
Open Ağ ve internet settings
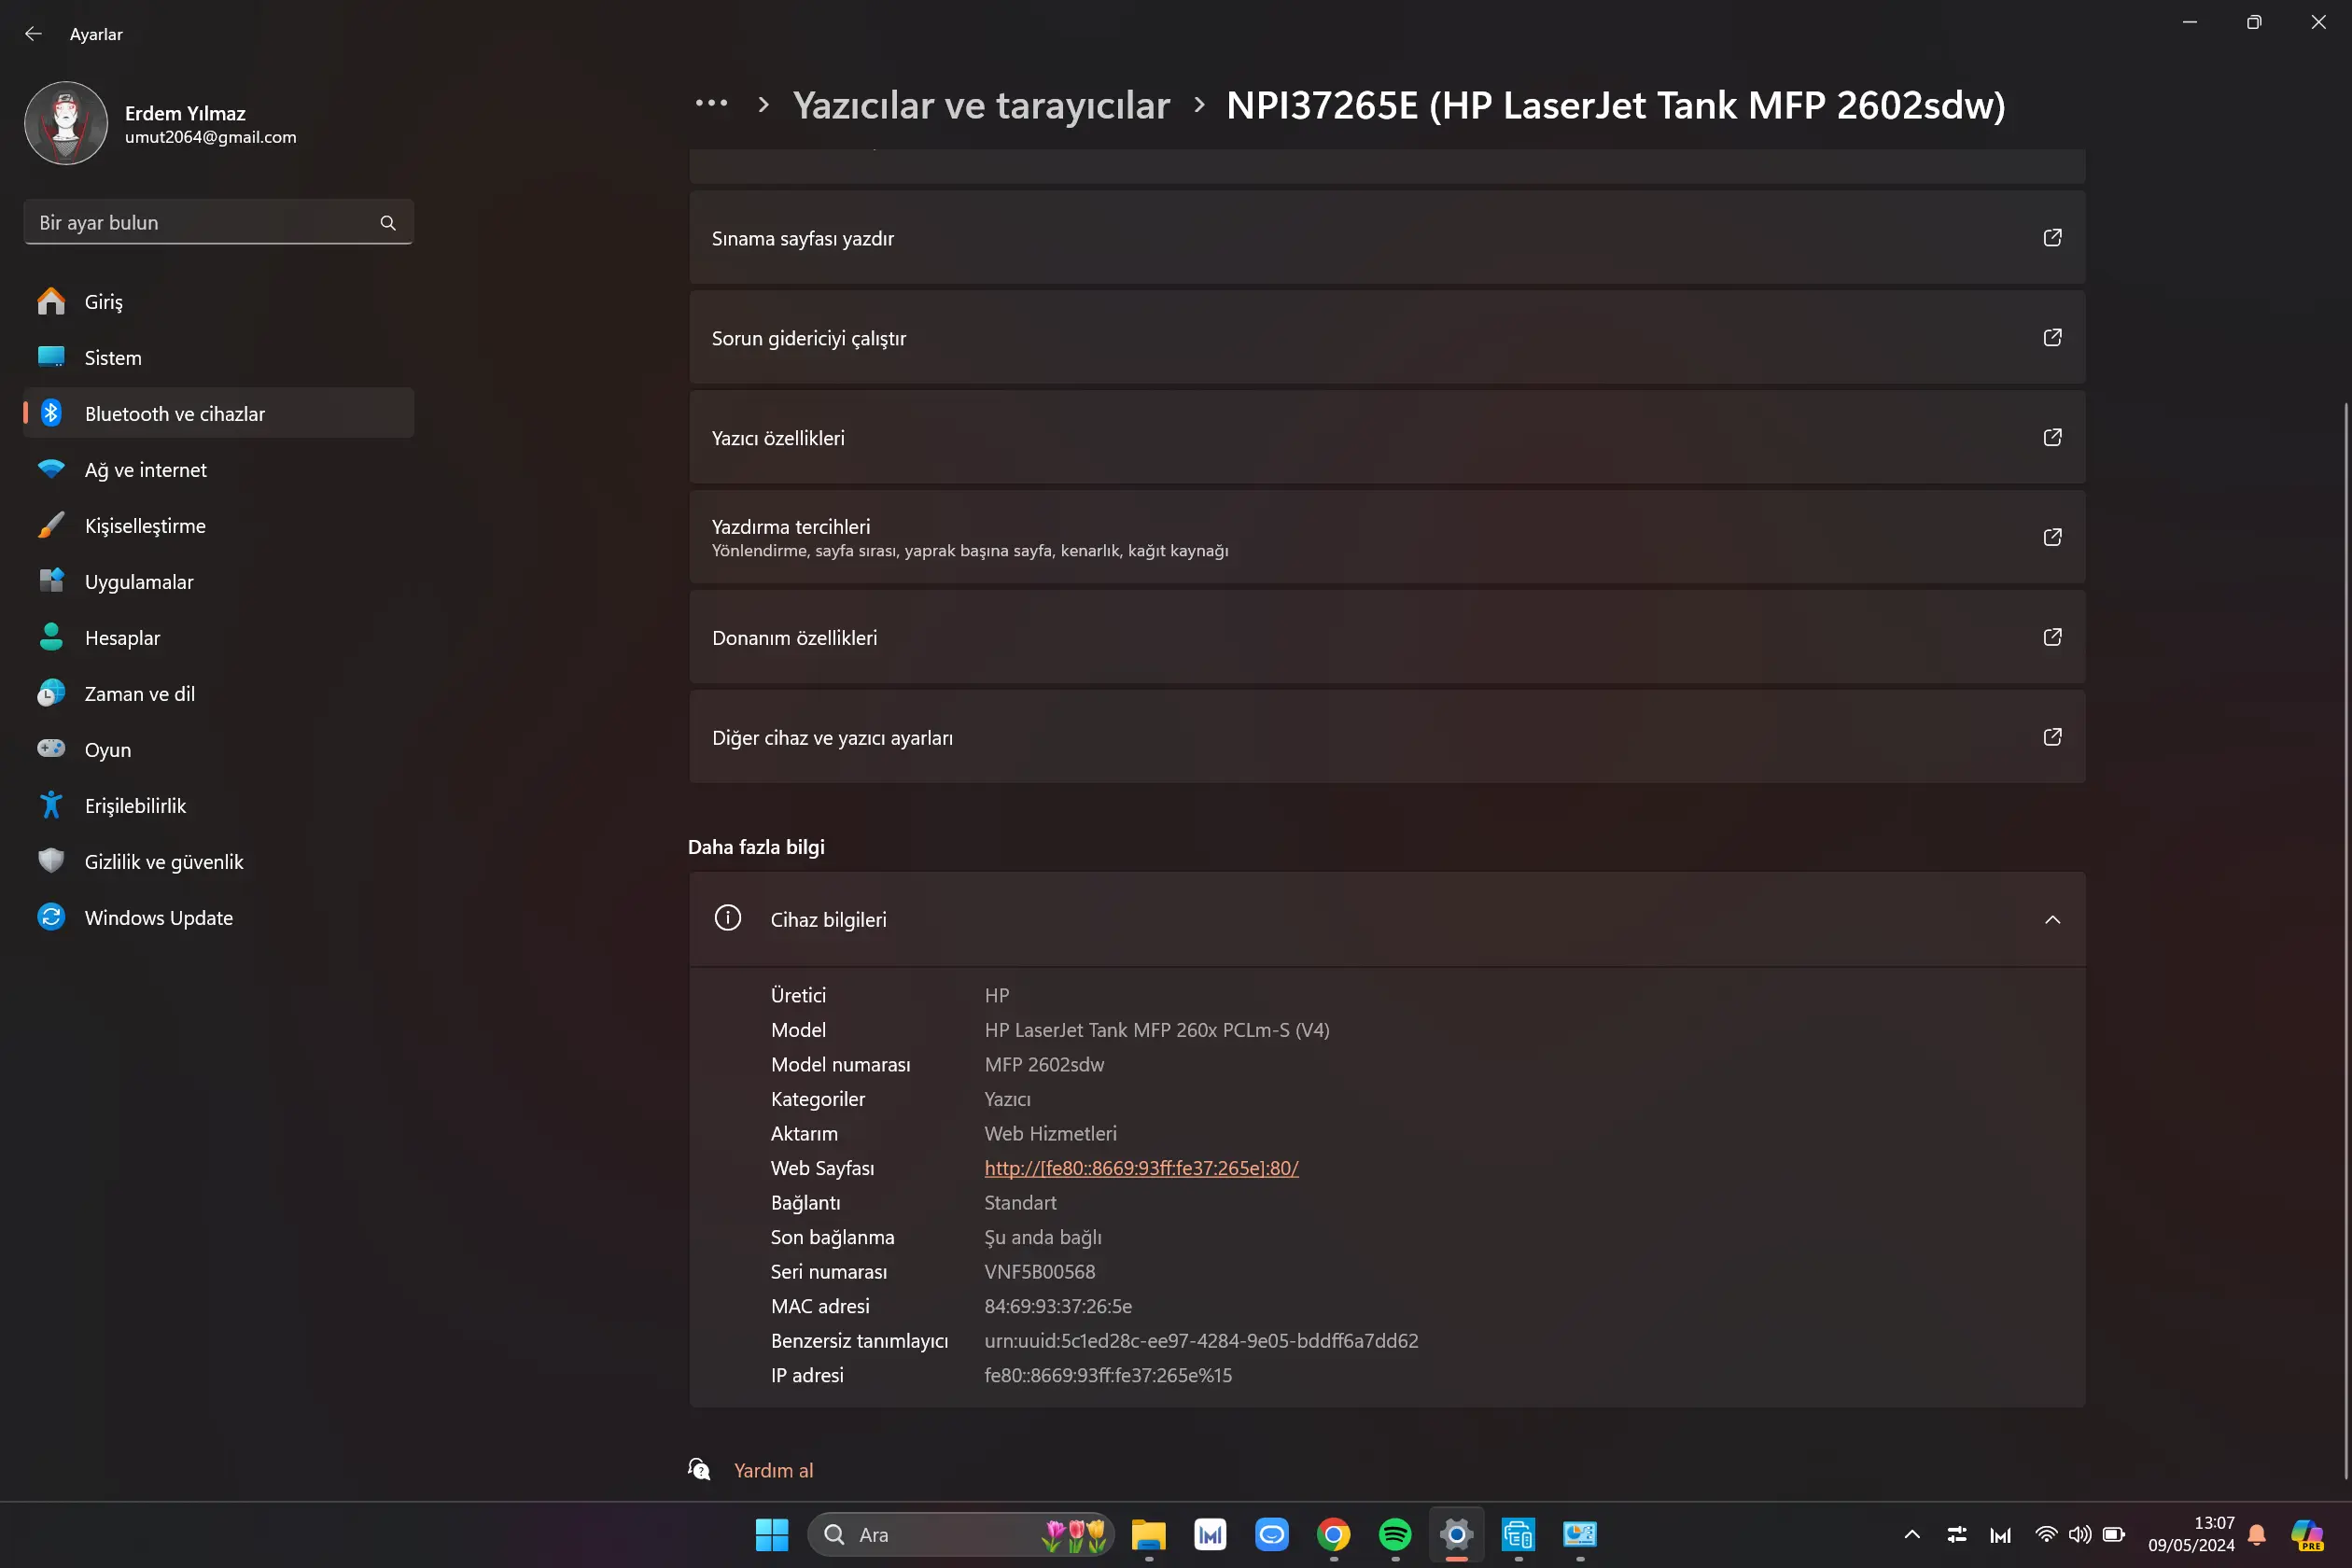click(219, 469)
